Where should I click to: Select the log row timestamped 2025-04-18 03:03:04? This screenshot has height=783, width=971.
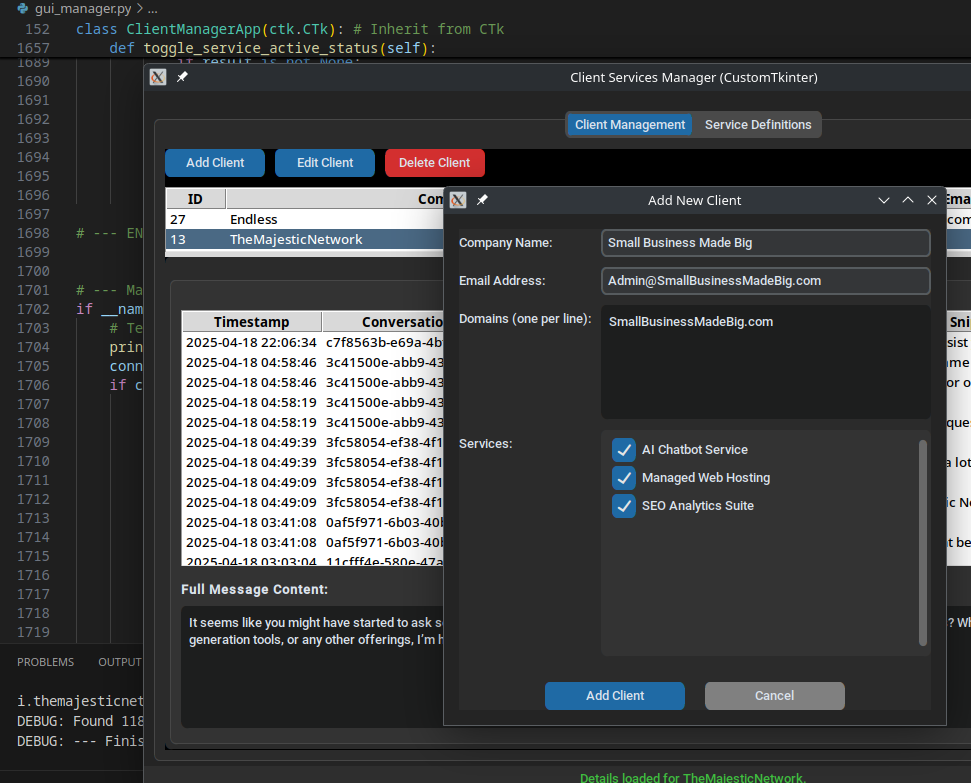tap(313, 561)
